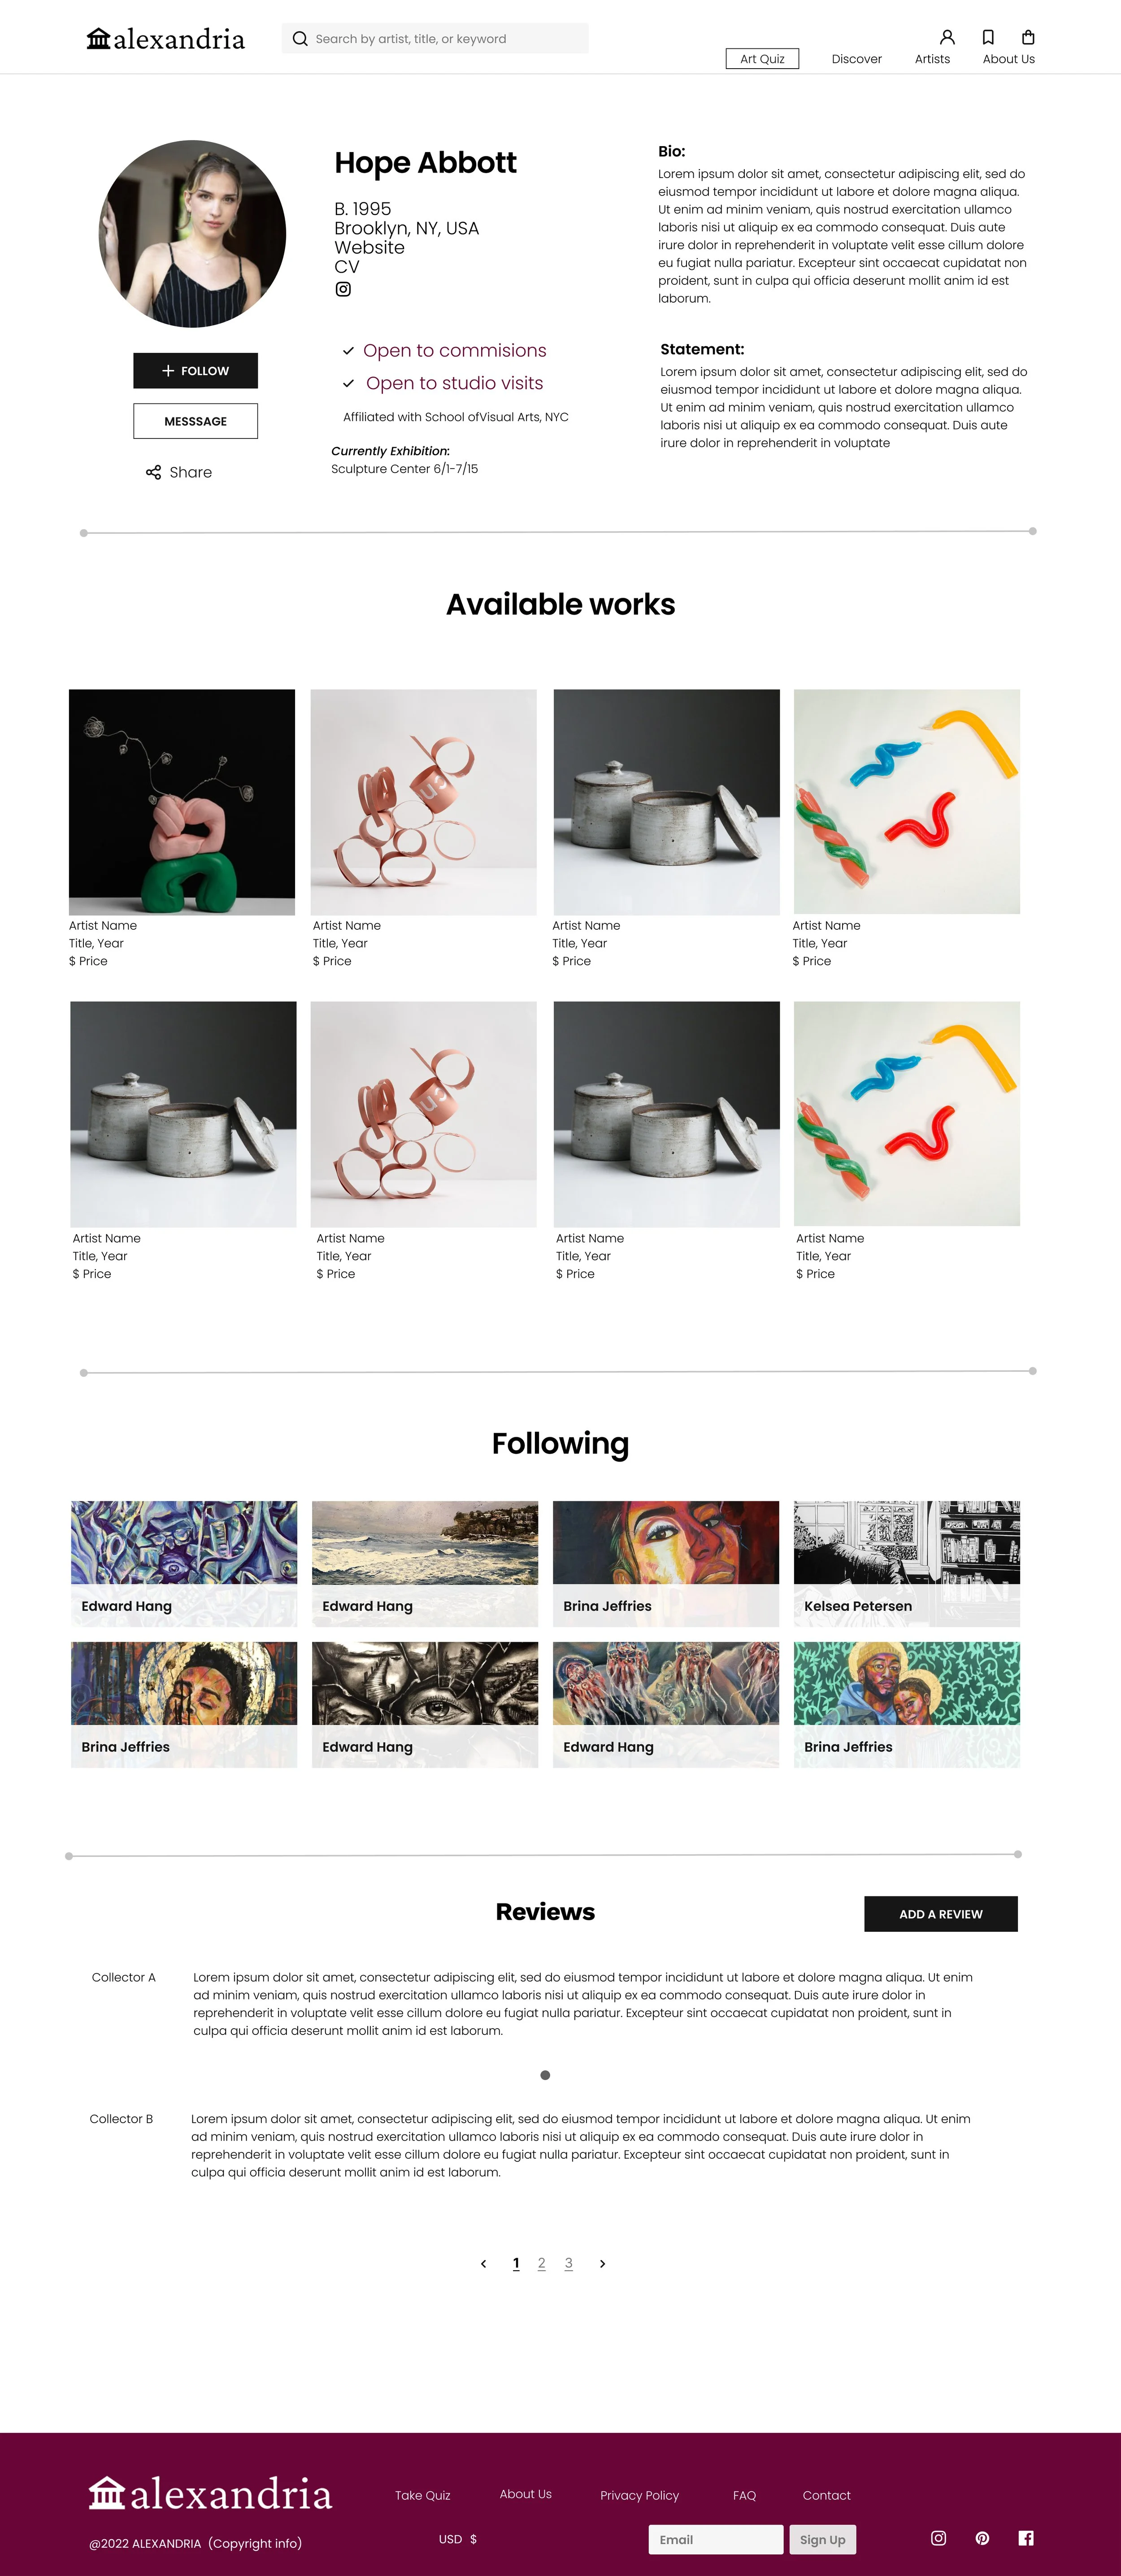Image resolution: width=1121 pixels, height=2576 pixels.
Task: Open the shopping bag icon
Action: coord(1028,38)
